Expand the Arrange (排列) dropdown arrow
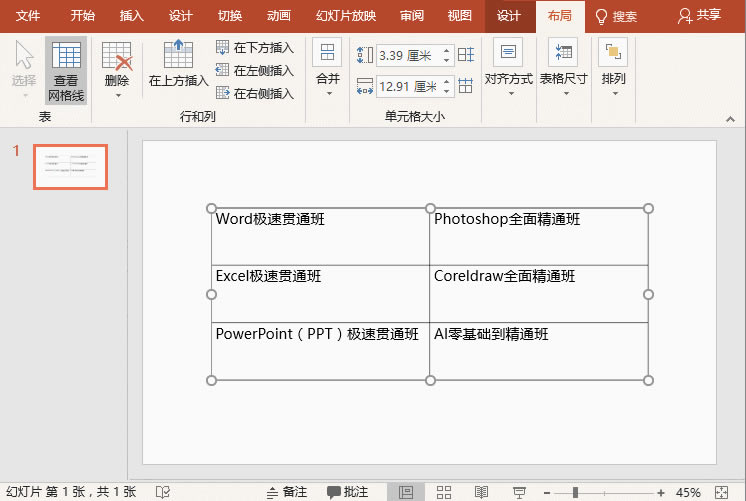Screen dimensions: 746x501 (x=615, y=94)
